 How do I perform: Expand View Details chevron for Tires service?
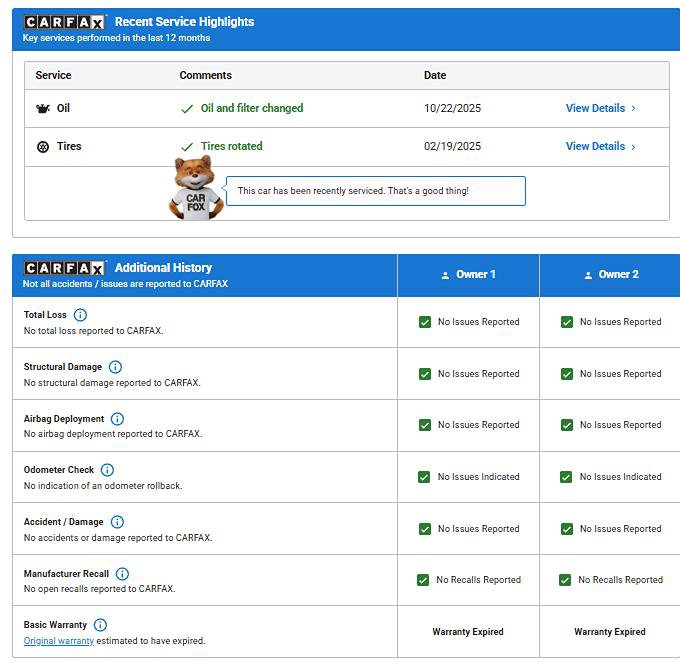[634, 147]
